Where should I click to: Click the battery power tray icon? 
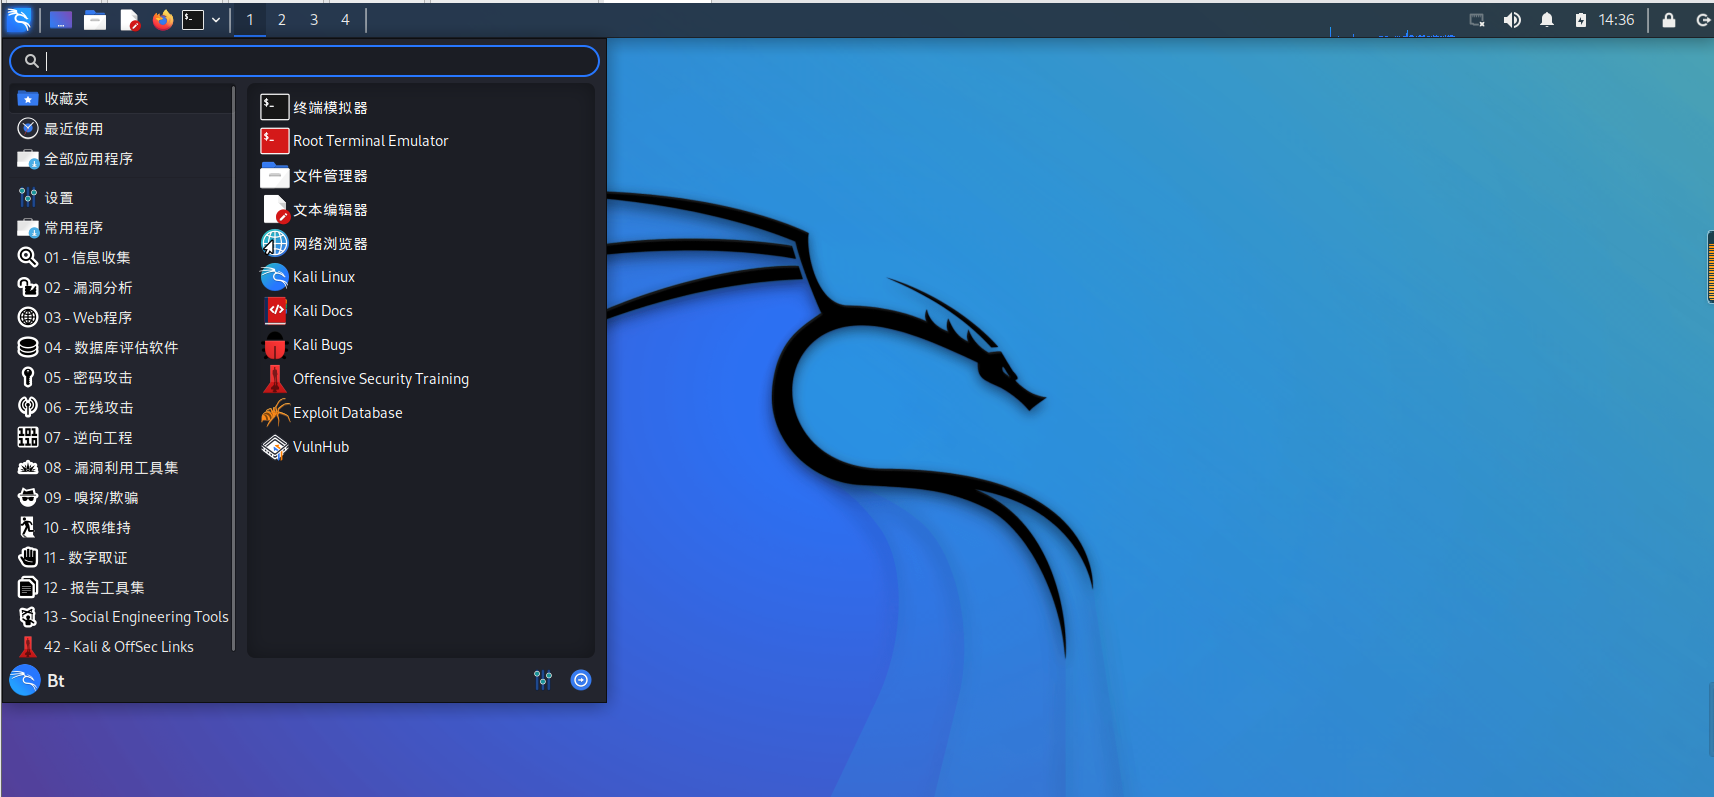[x=1580, y=20]
